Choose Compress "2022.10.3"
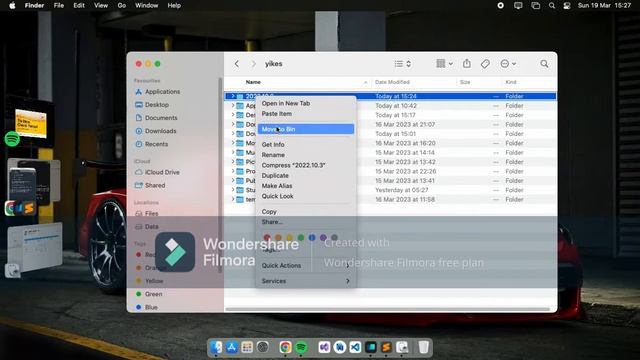Image resolution: width=640 pixels, height=360 pixels. tap(306, 165)
